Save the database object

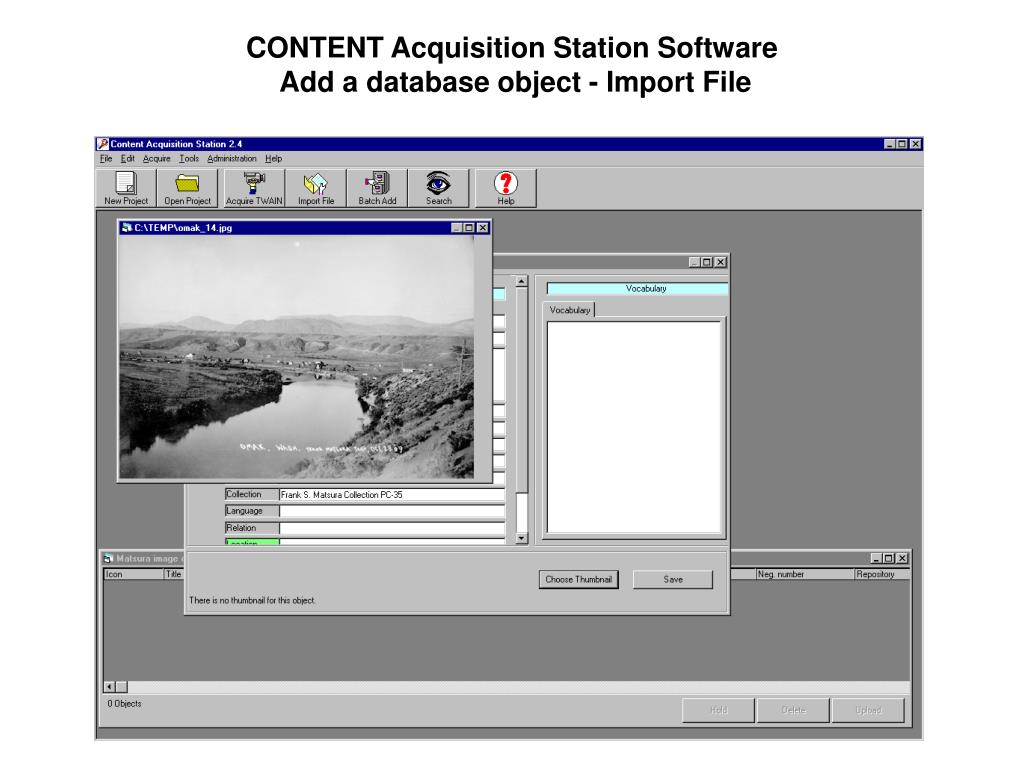coord(673,579)
